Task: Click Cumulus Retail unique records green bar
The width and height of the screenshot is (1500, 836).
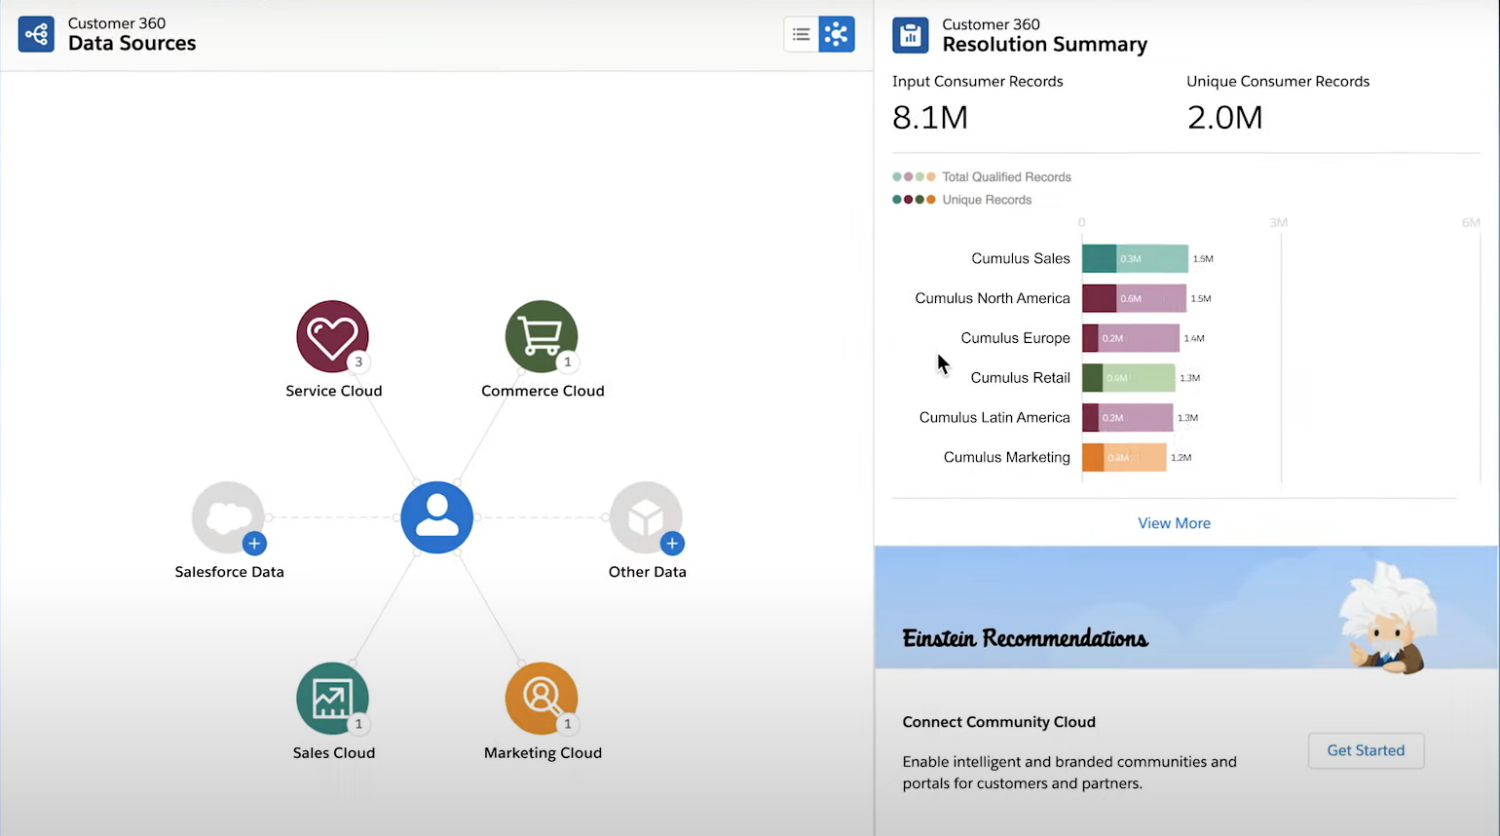Action: pos(1092,378)
